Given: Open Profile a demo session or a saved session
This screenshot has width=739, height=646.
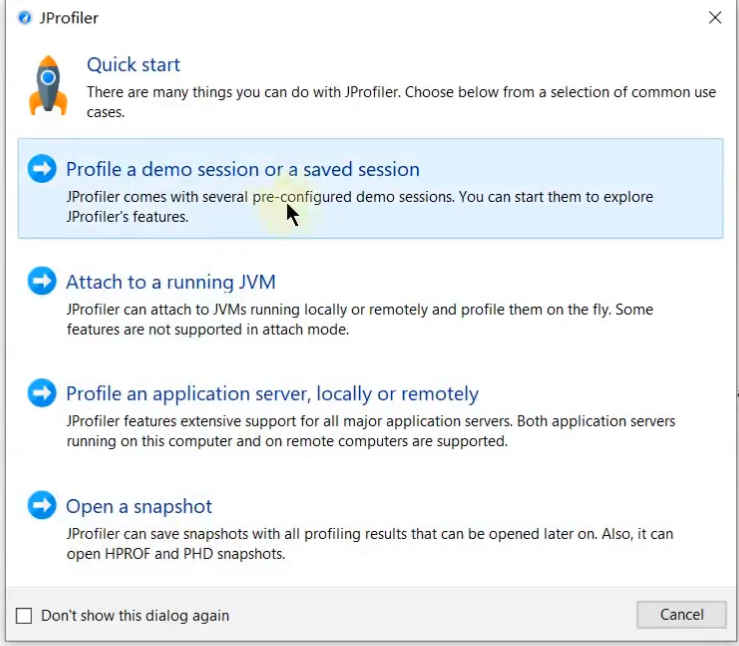Looking at the screenshot, I should [243, 169].
